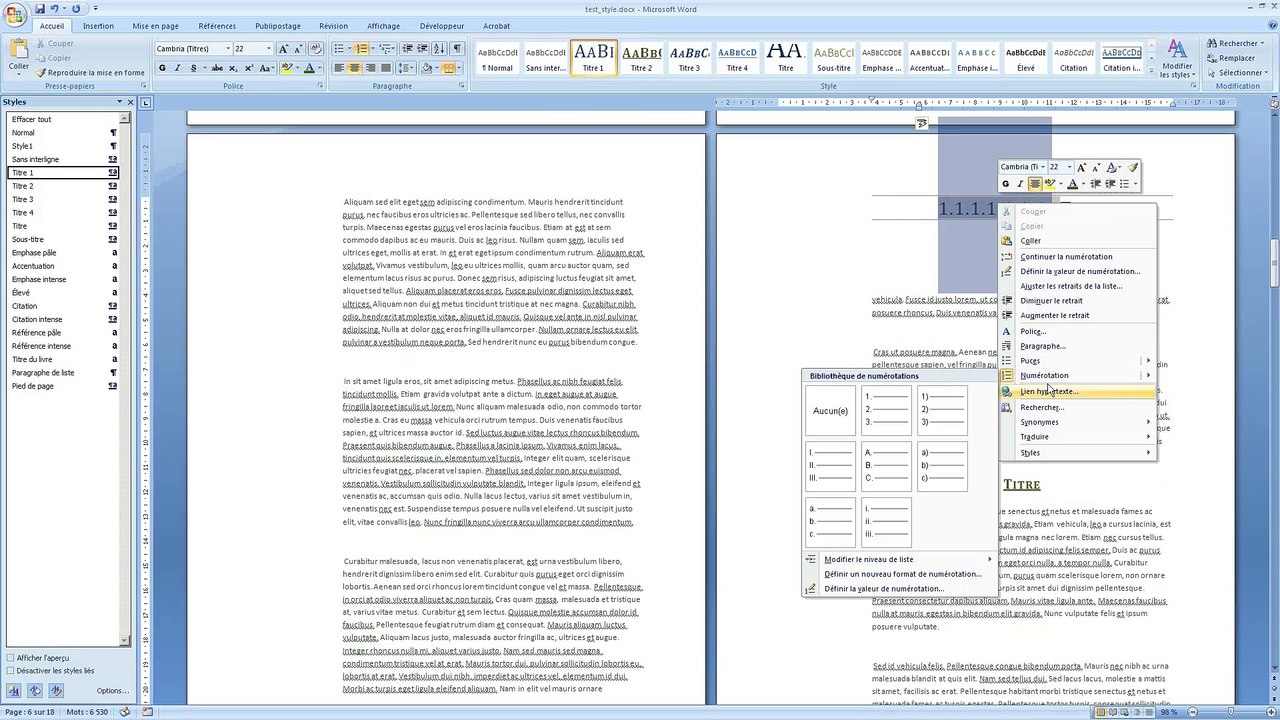Open the Style Inspector in Styles pane
Viewport: 1280px width, 720px height.
tap(35, 690)
